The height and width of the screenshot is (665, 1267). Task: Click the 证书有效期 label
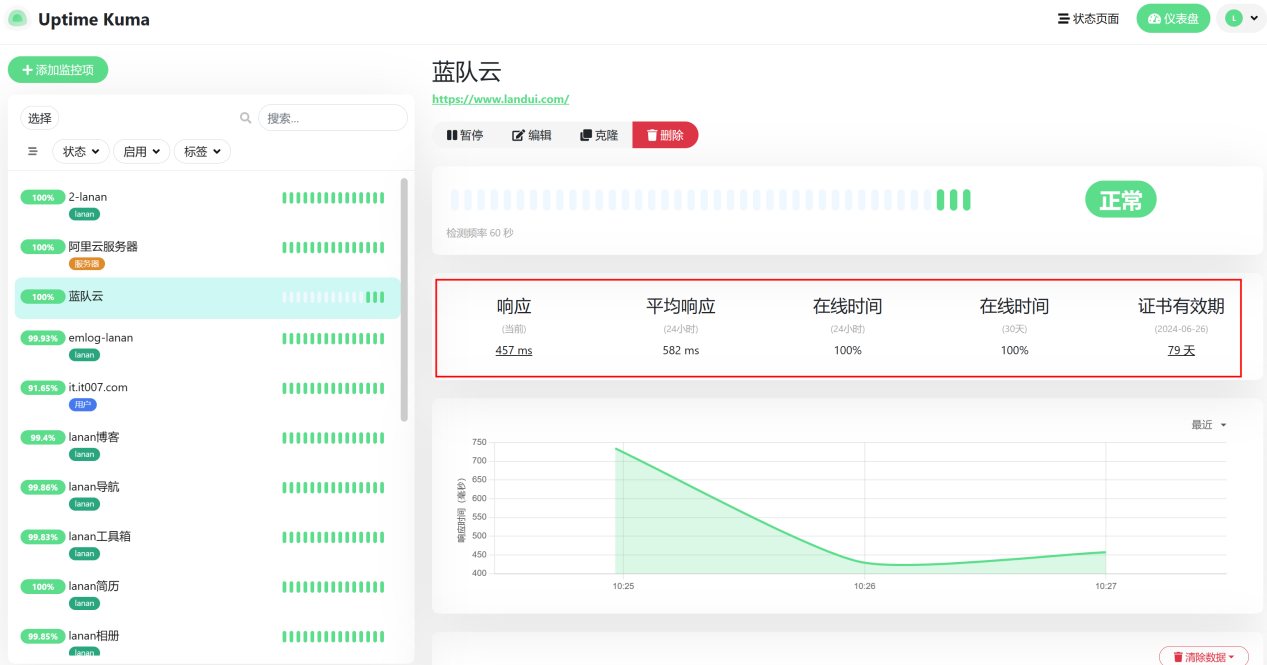1181,307
